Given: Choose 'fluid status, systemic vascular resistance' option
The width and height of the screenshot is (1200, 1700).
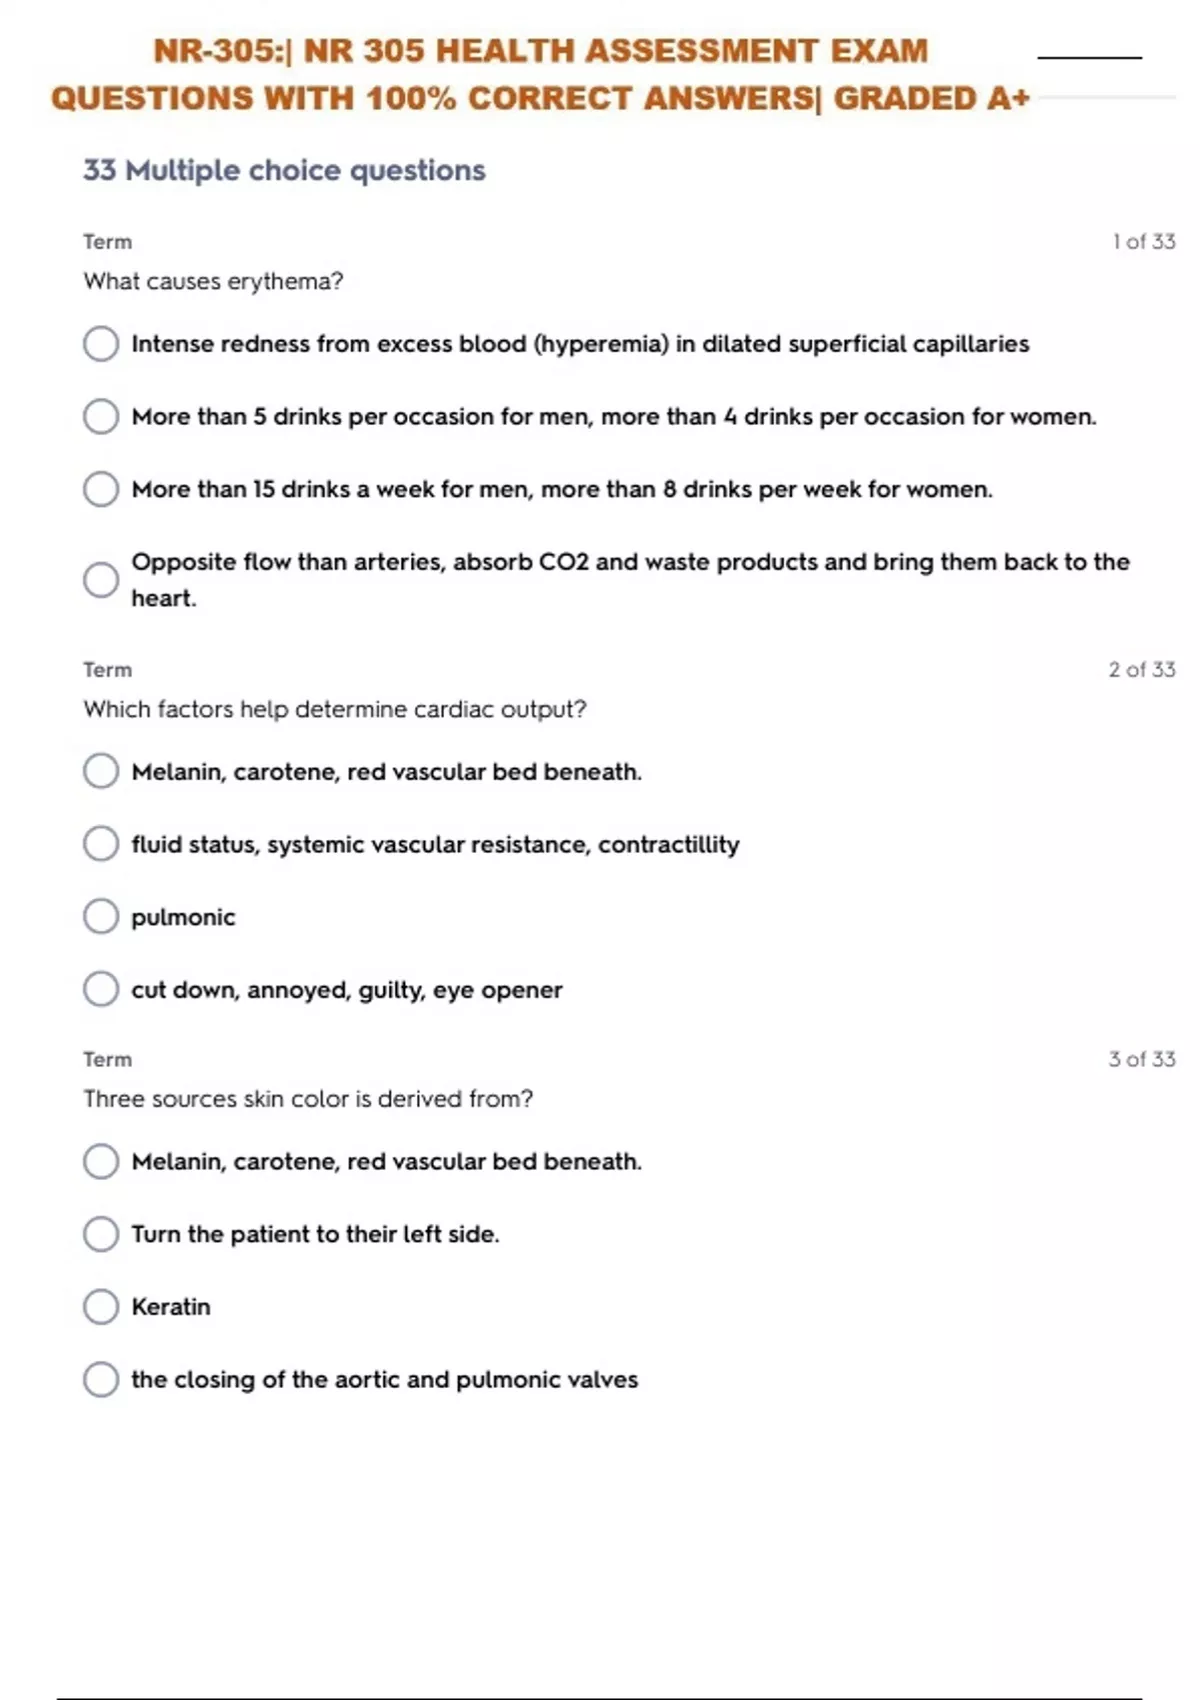Looking at the screenshot, I should pos(101,844).
